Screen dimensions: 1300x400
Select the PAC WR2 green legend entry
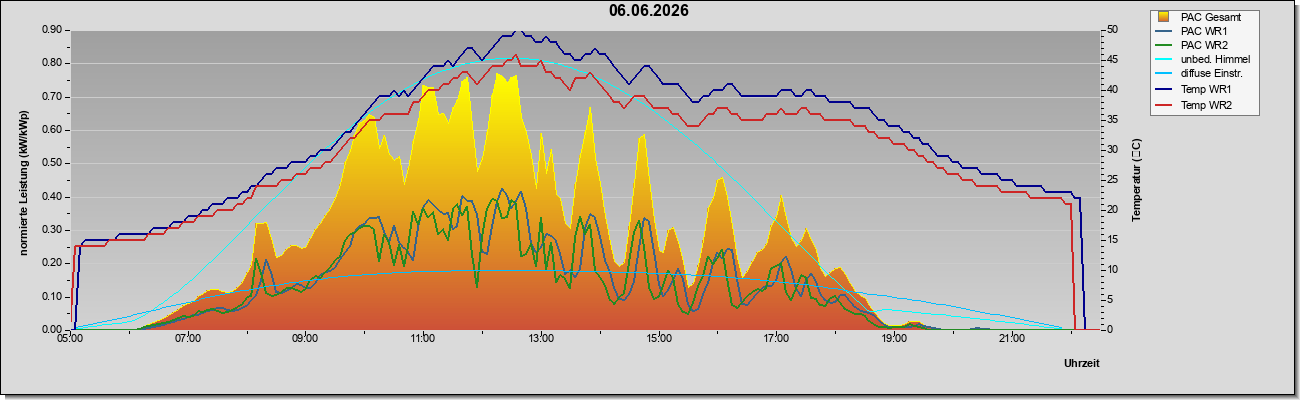point(1204,45)
